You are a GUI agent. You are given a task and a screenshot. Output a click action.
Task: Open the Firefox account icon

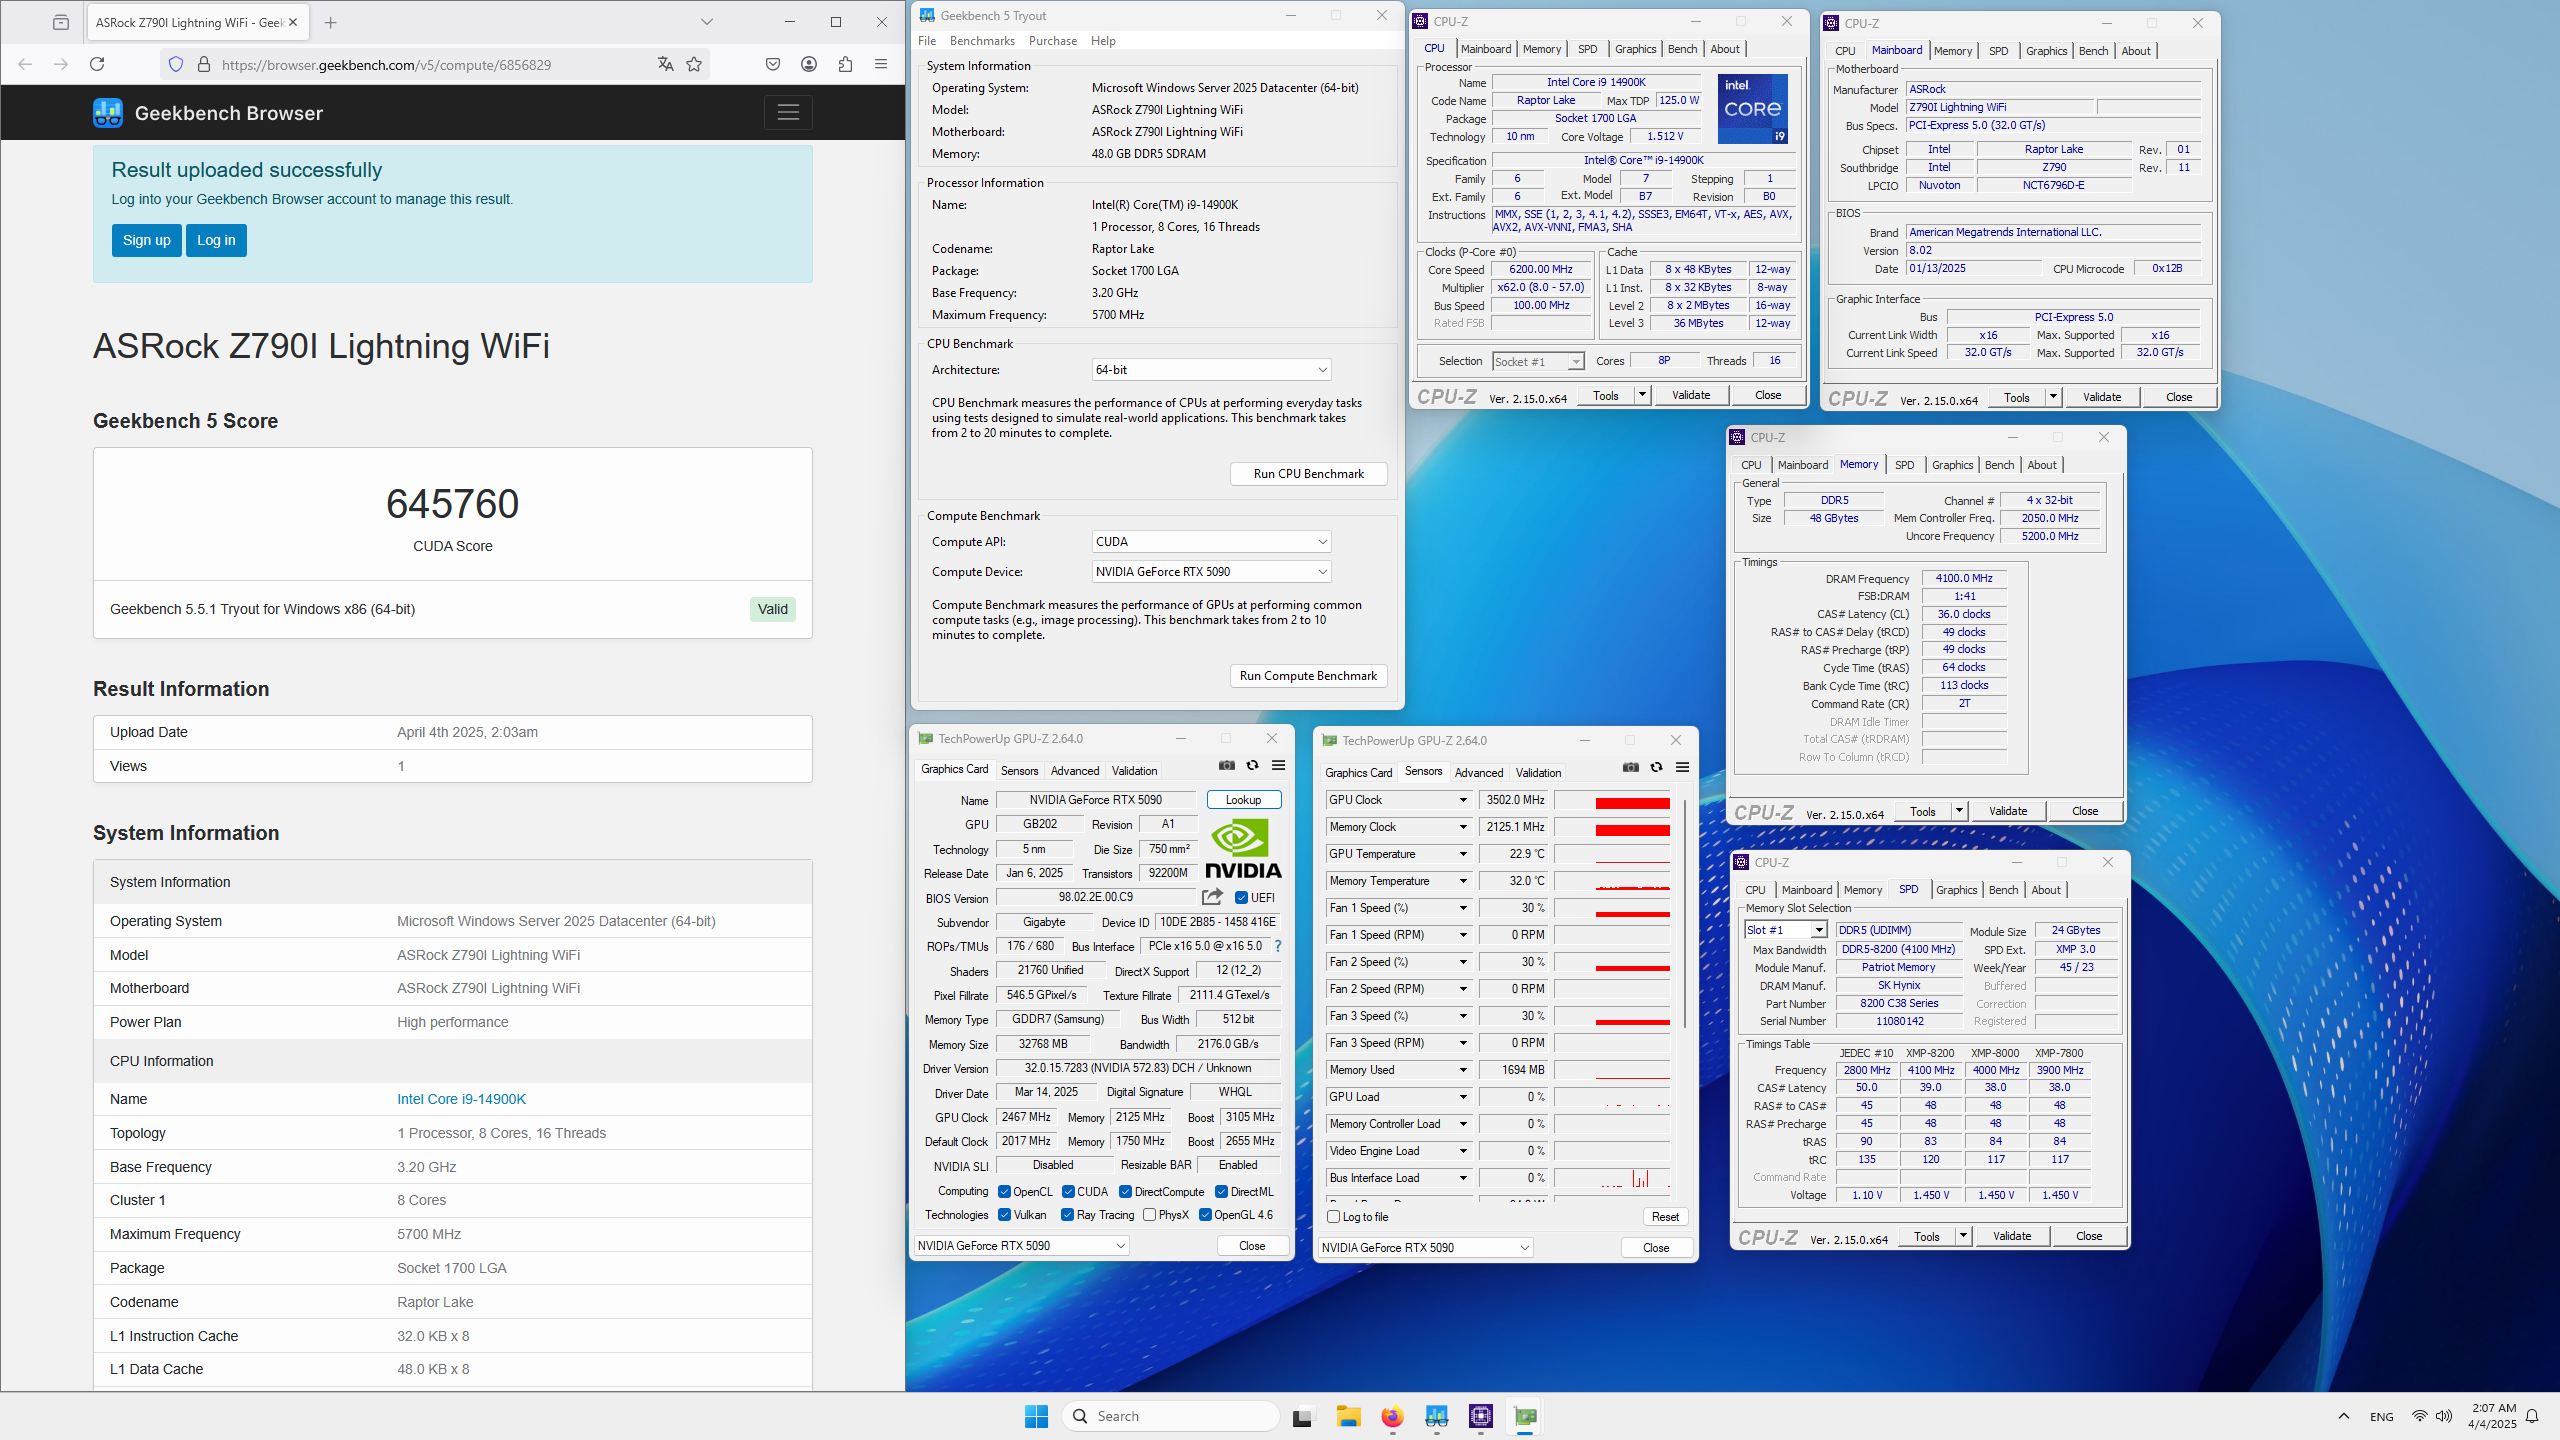click(809, 64)
